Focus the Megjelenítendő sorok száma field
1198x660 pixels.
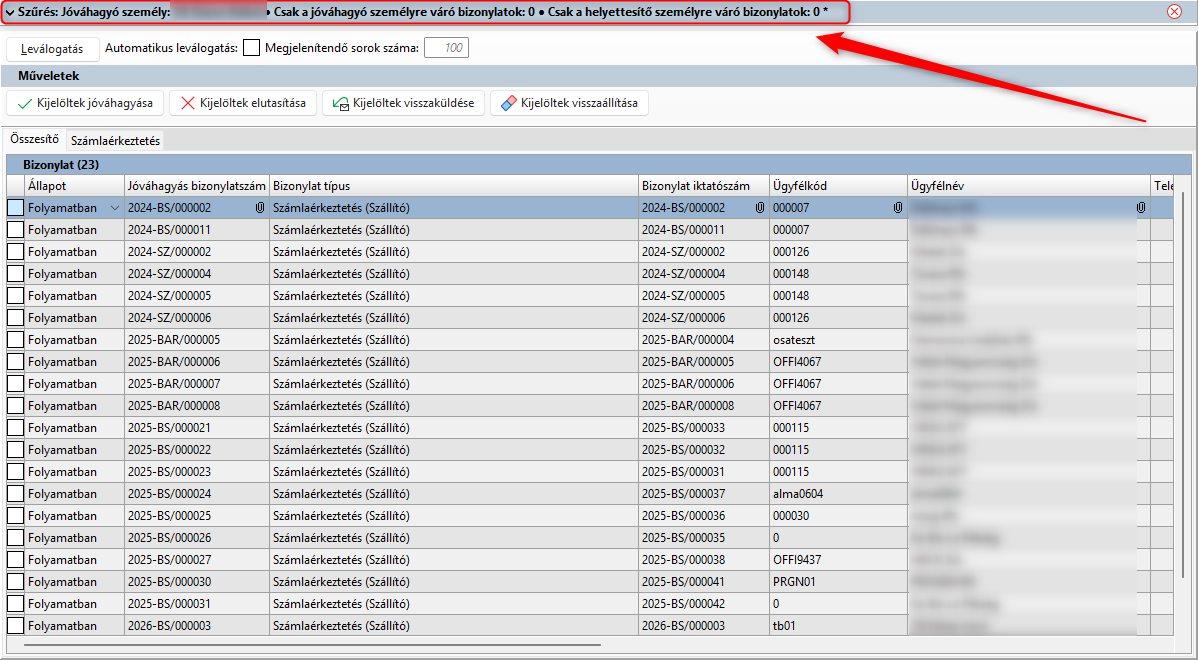click(446, 48)
